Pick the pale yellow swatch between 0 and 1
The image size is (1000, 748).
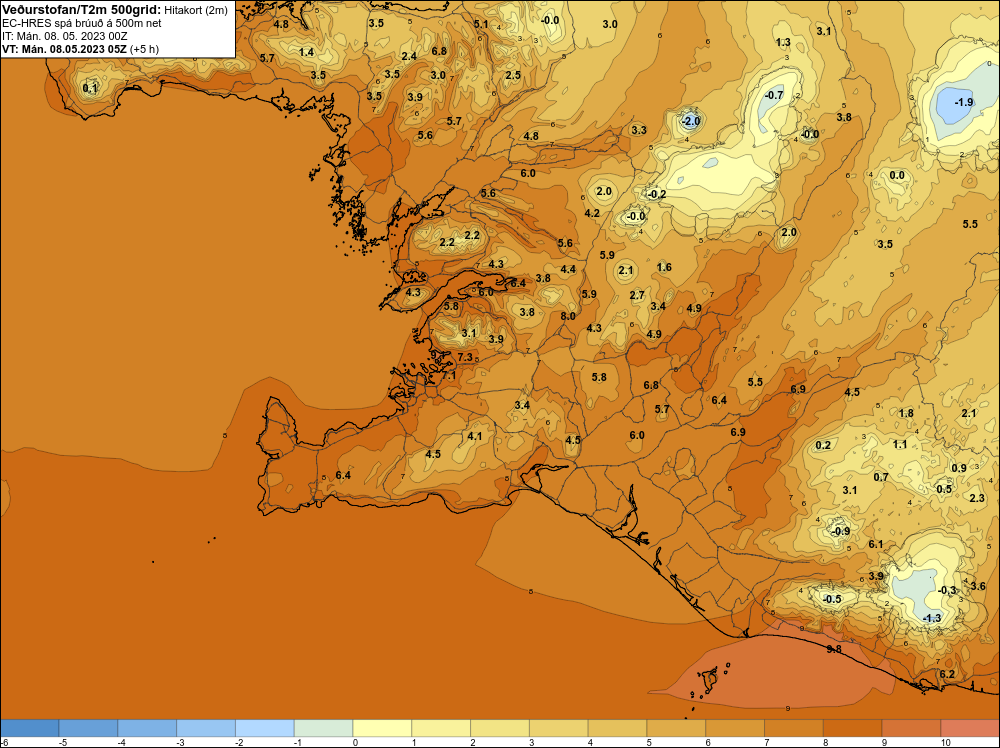point(382,728)
